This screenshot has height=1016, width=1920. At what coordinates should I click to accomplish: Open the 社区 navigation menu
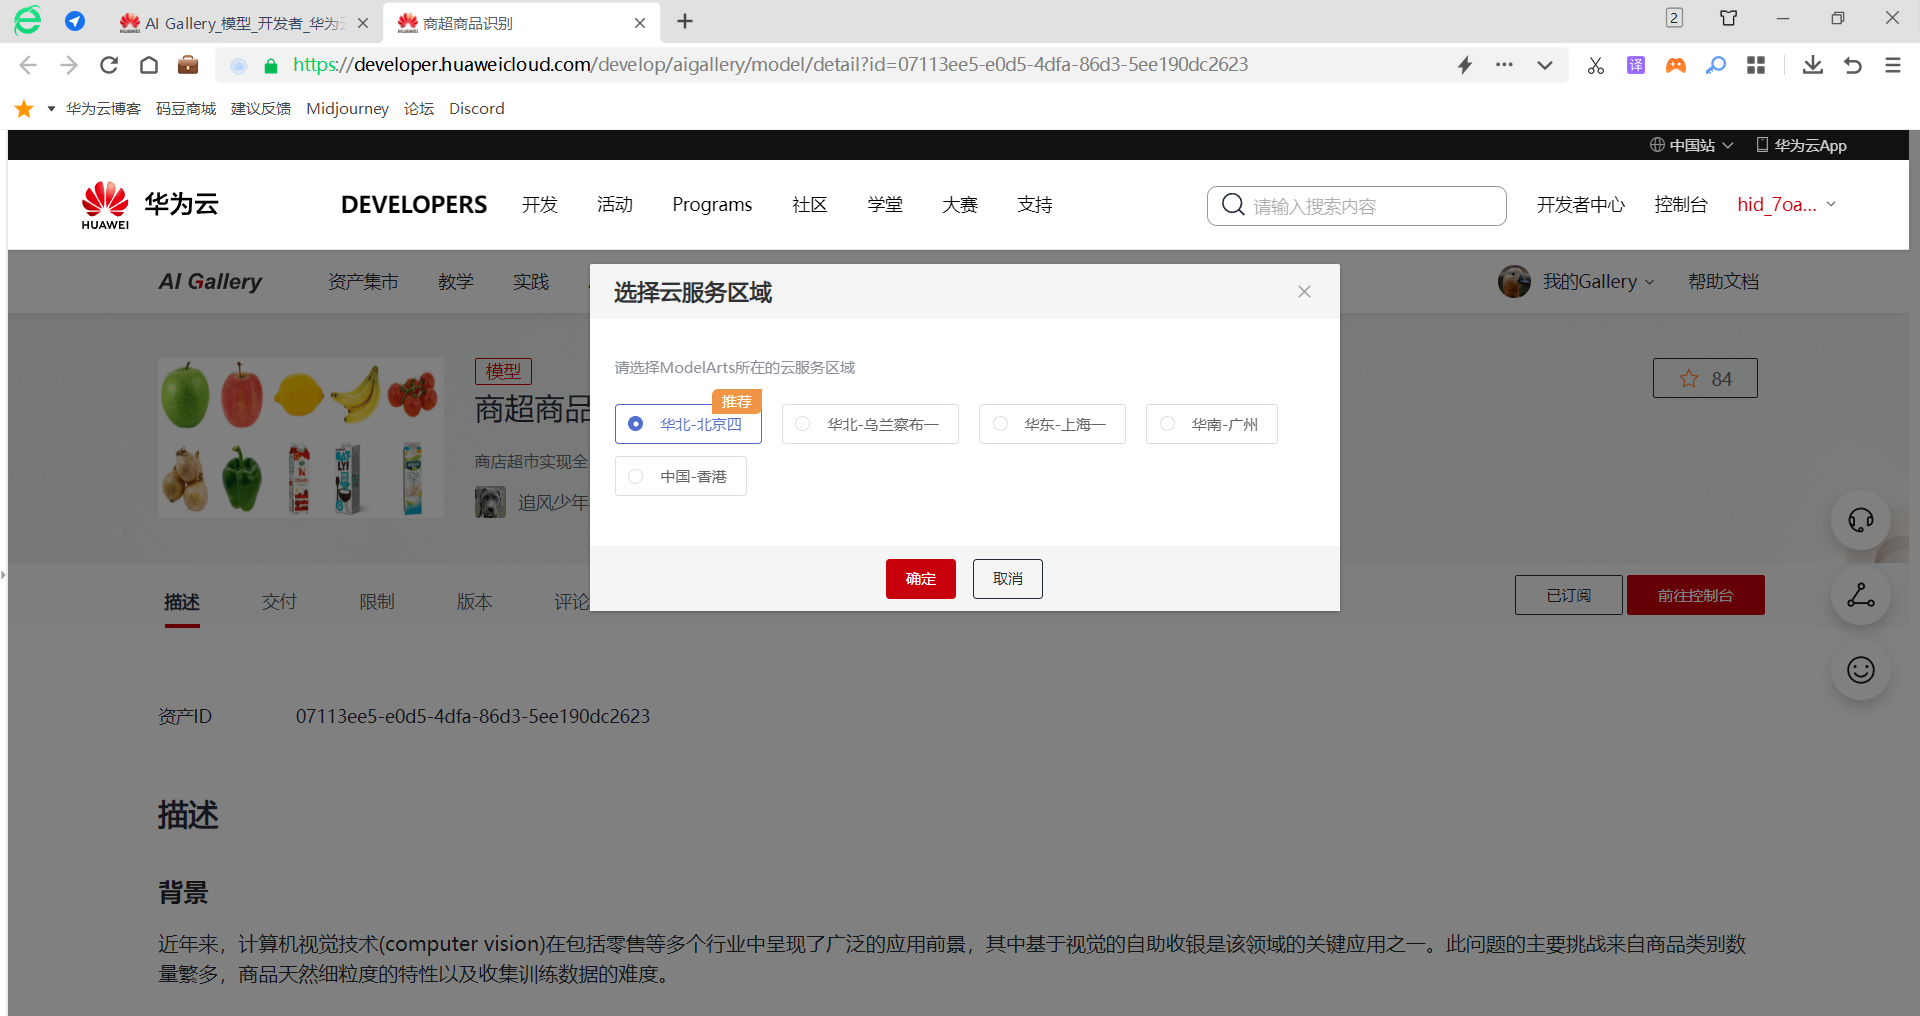[810, 205]
